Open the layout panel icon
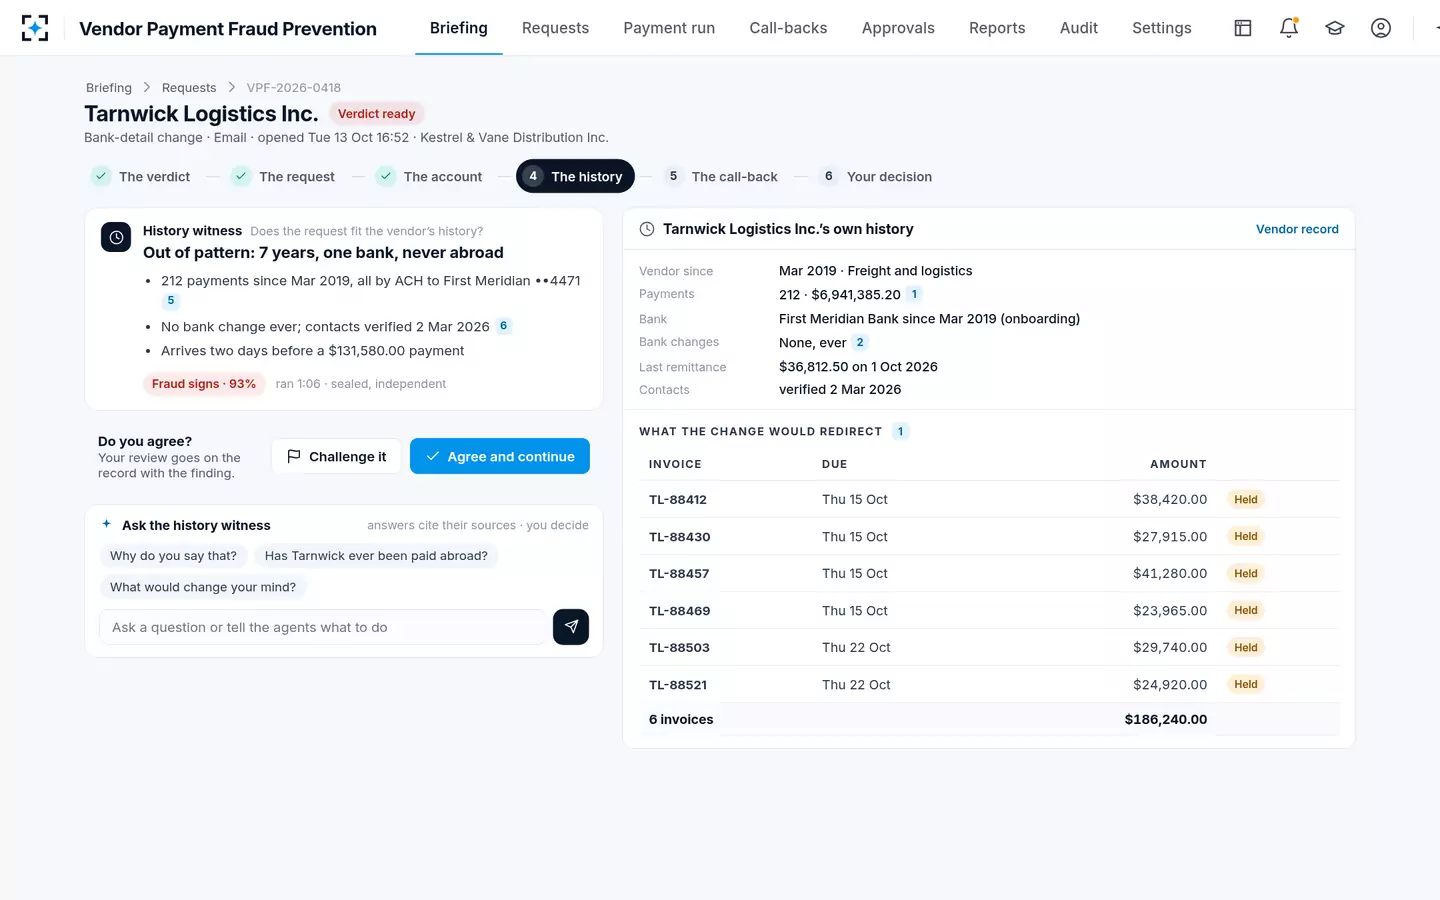The image size is (1440, 900). (x=1243, y=28)
